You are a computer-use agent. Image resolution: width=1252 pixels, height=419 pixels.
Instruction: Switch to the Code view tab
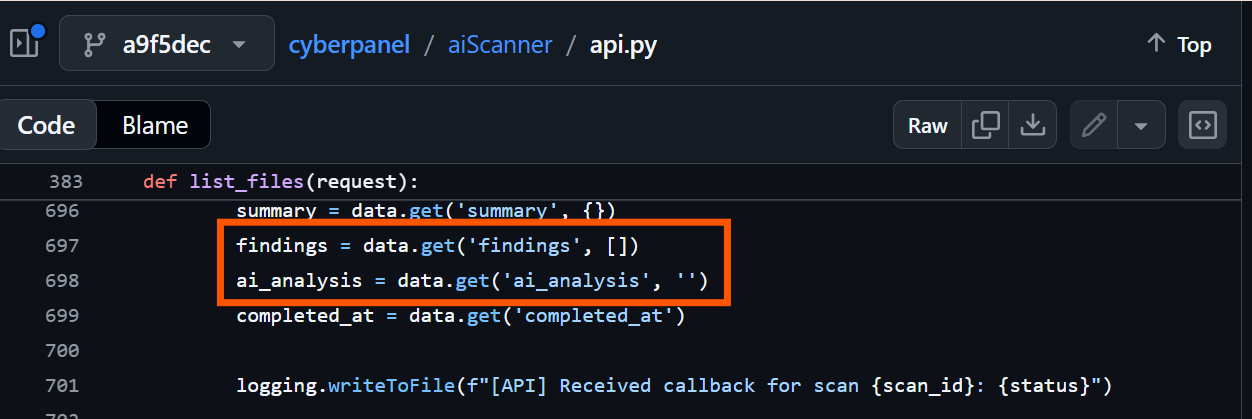click(x=46, y=125)
